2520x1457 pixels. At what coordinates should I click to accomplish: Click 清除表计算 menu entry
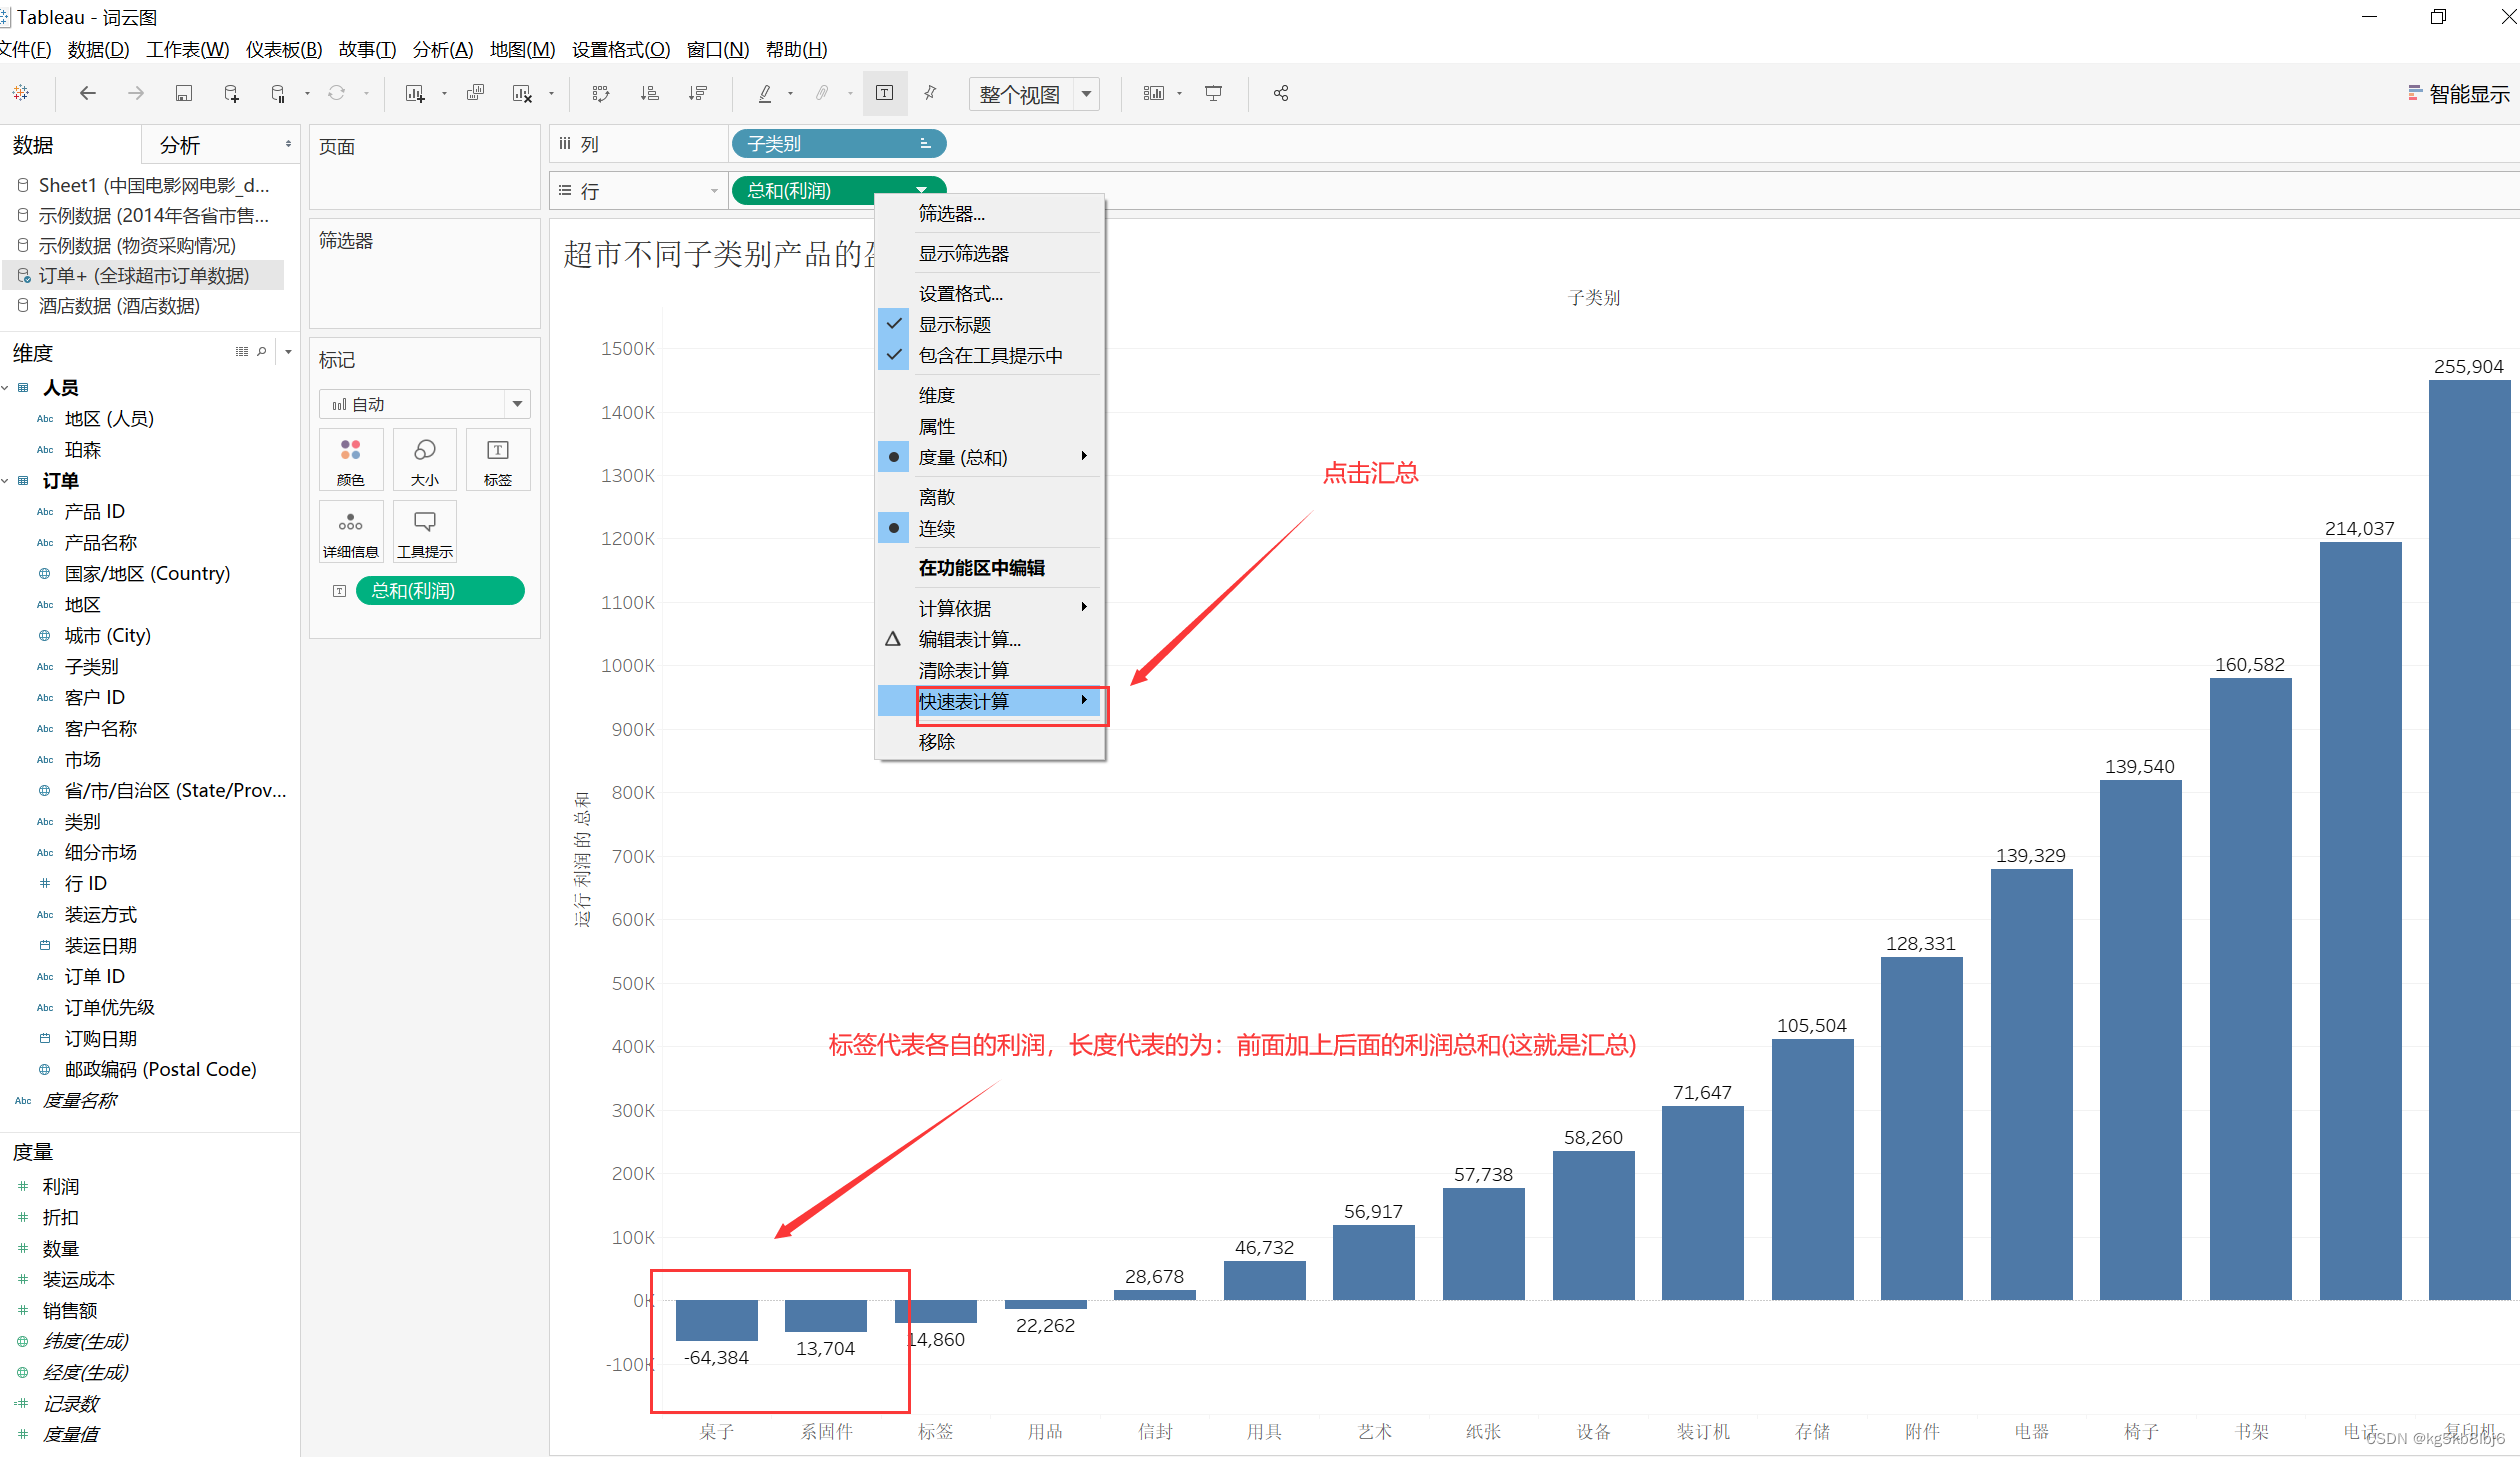point(990,670)
